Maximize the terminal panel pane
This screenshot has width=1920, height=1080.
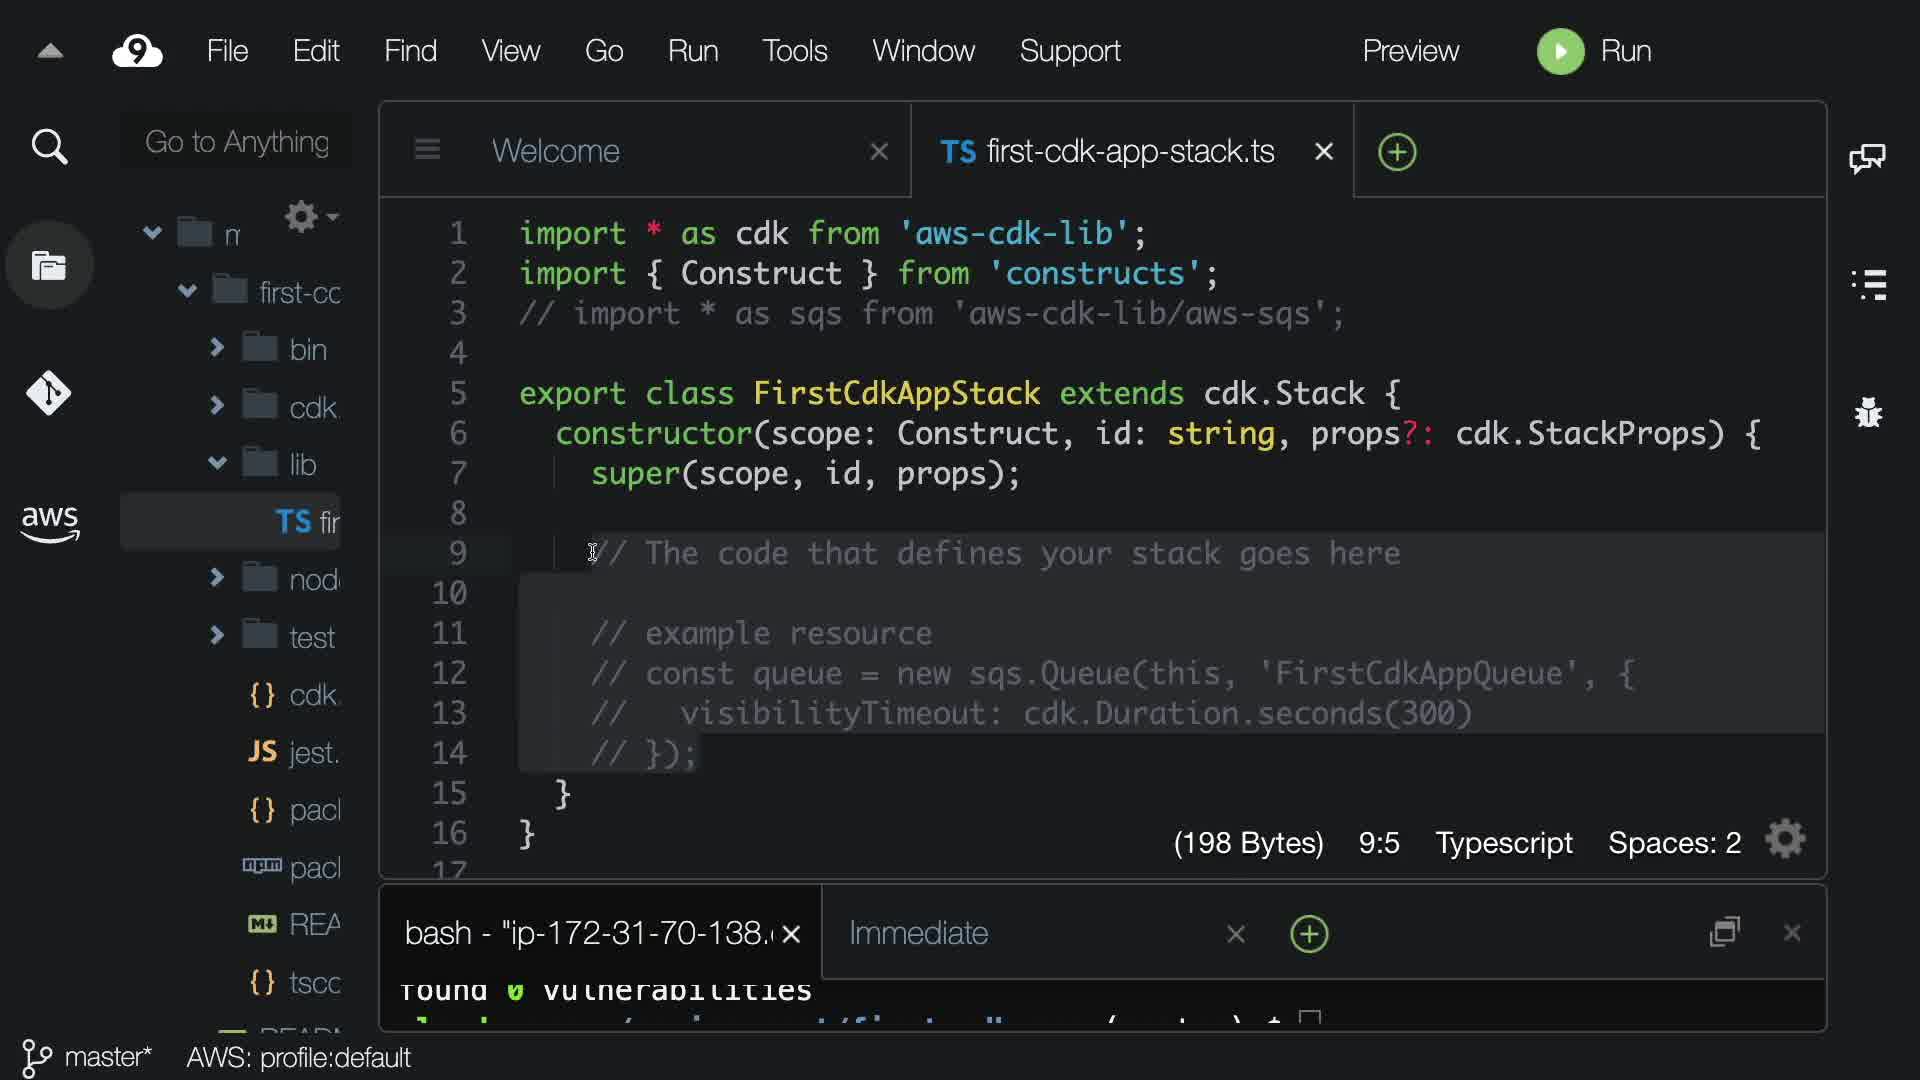(1725, 932)
